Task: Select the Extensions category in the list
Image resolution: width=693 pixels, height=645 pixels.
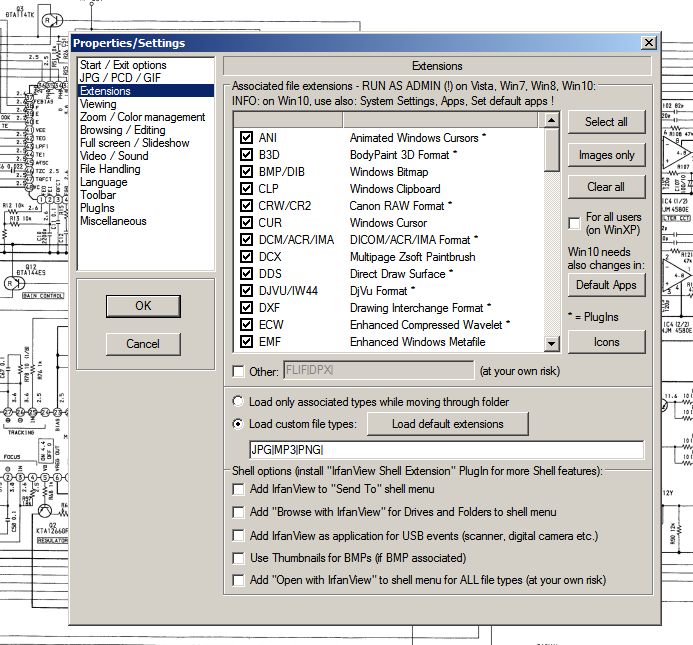Action: click(x=145, y=91)
